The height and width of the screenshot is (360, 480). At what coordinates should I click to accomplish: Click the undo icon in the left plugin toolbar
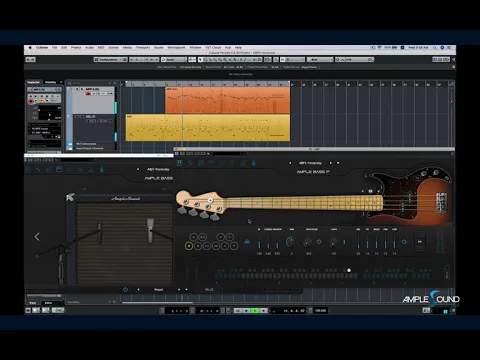click(38, 170)
